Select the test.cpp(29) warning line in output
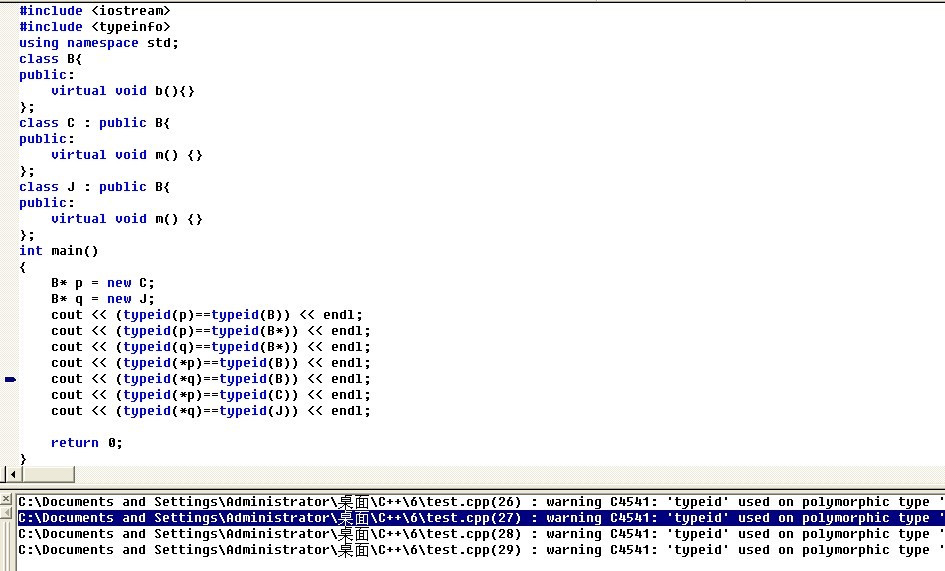The image size is (945, 571). [x=480, y=550]
